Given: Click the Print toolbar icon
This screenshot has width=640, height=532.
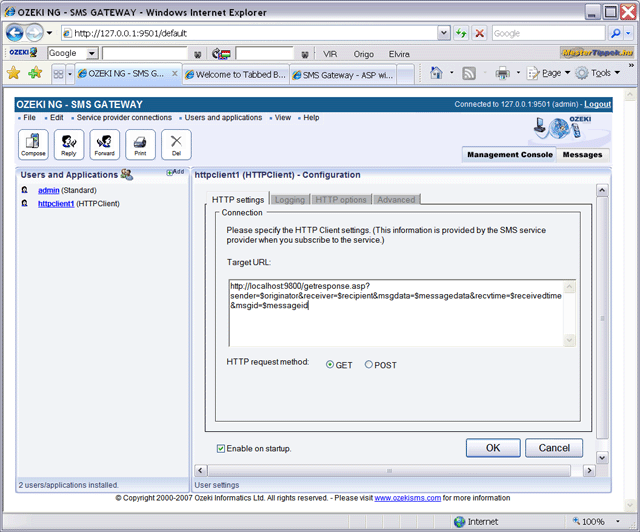Looking at the screenshot, I should point(140,144).
